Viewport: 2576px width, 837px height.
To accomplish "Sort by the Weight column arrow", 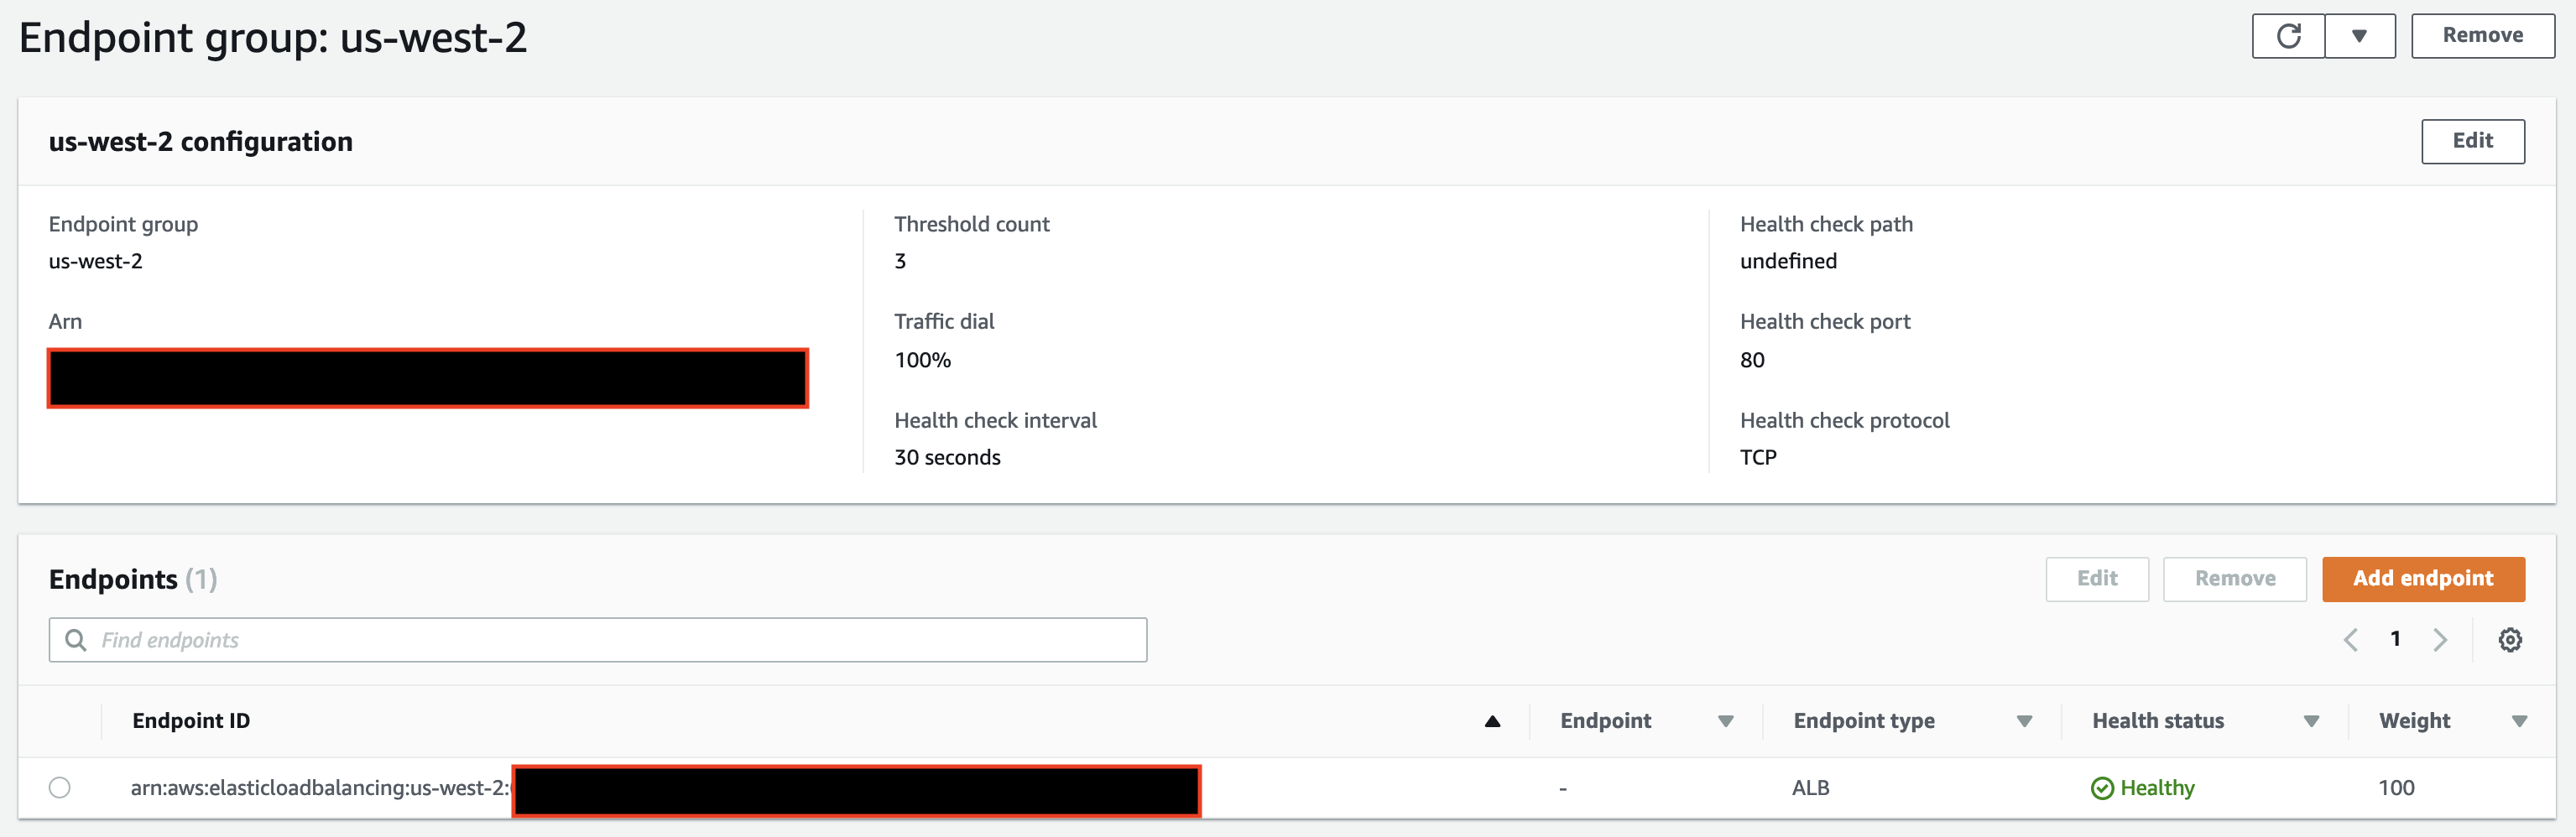I will pyautogui.click(x=2519, y=721).
